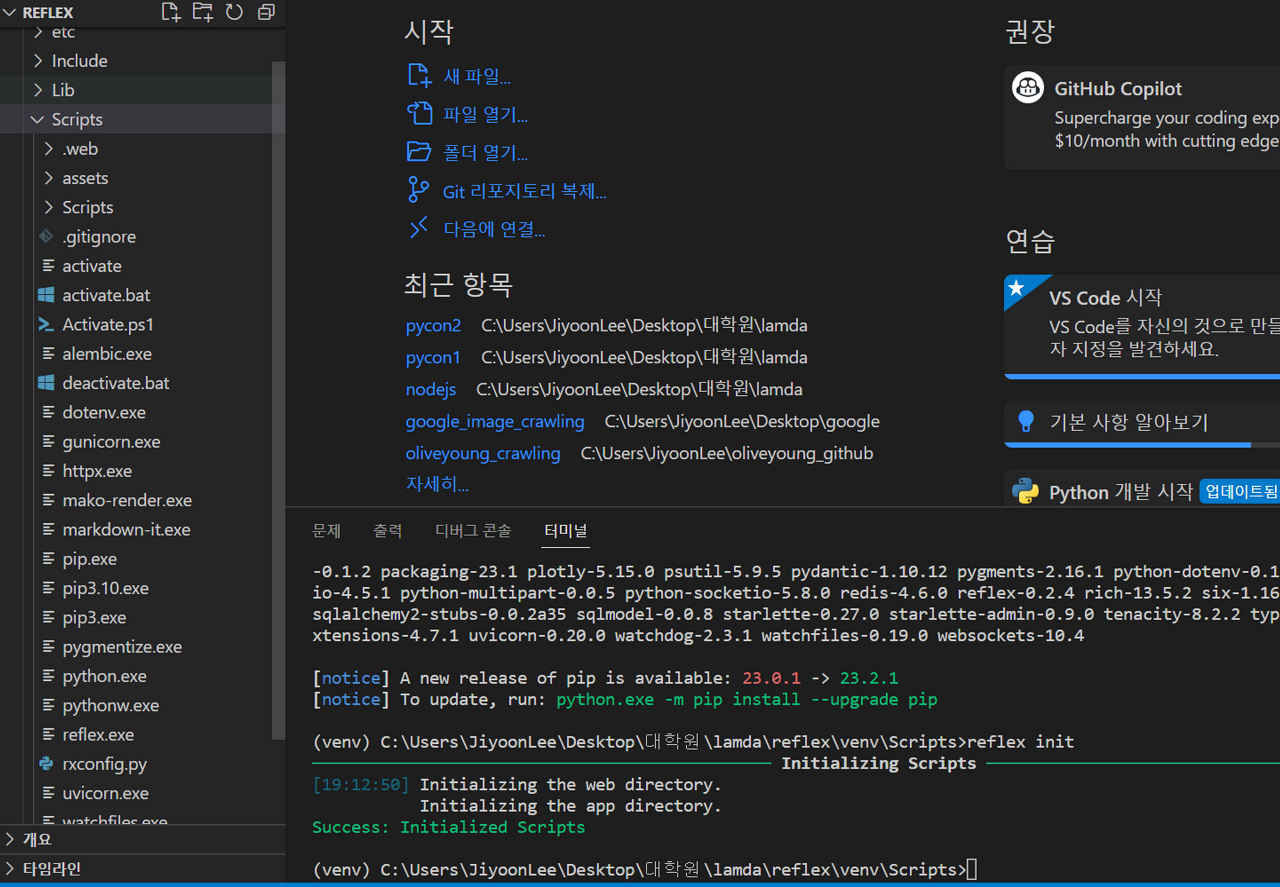Viewport: 1280px width, 887px height.
Task: Click Git 리포지토리 복제... clone link
Action: click(x=524, y=191)
